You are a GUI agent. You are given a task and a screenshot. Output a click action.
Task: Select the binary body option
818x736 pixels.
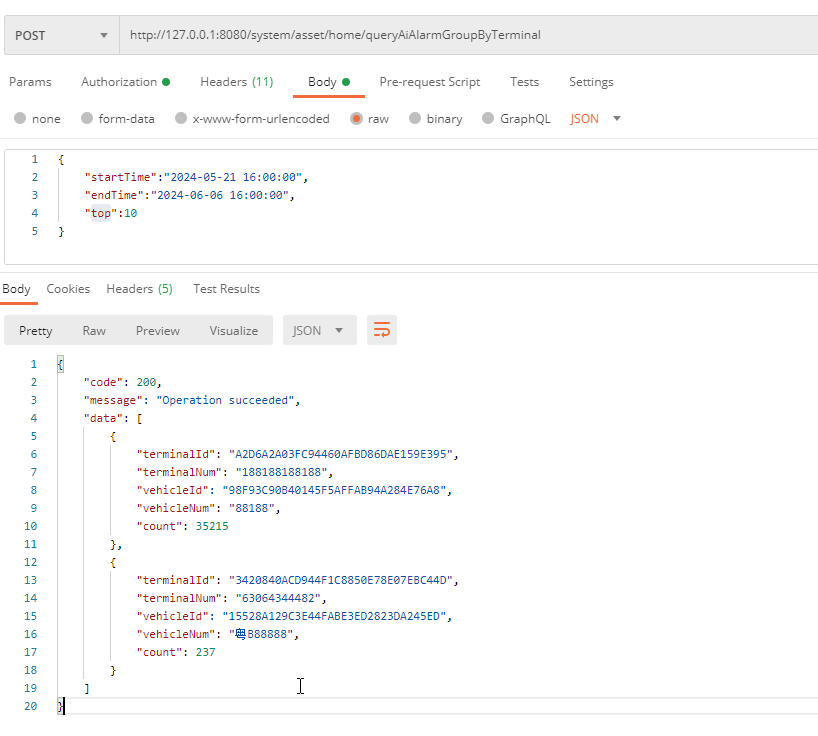click(415, 119)
